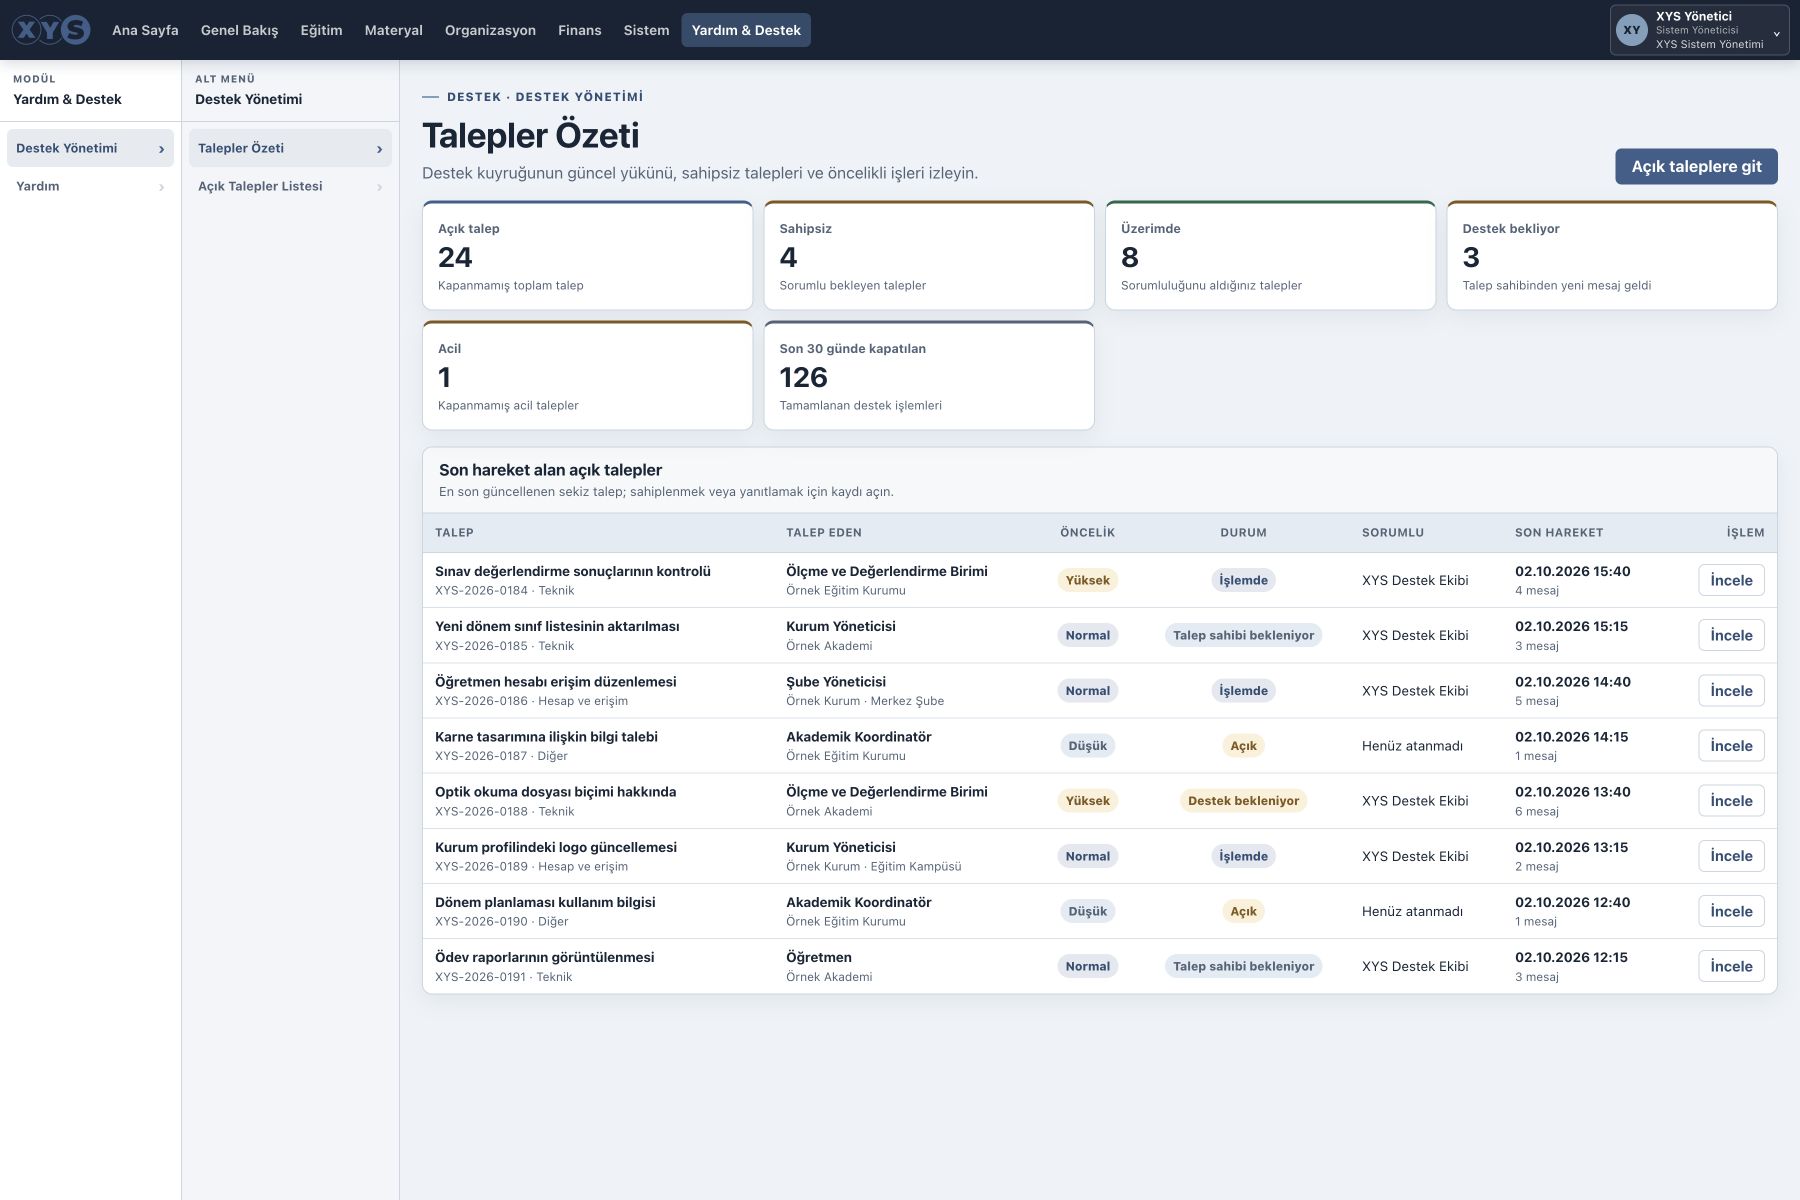Viewport: 1800px width, 1200px height.
Task: Open the Sistem menu
Action: (646, 30)
